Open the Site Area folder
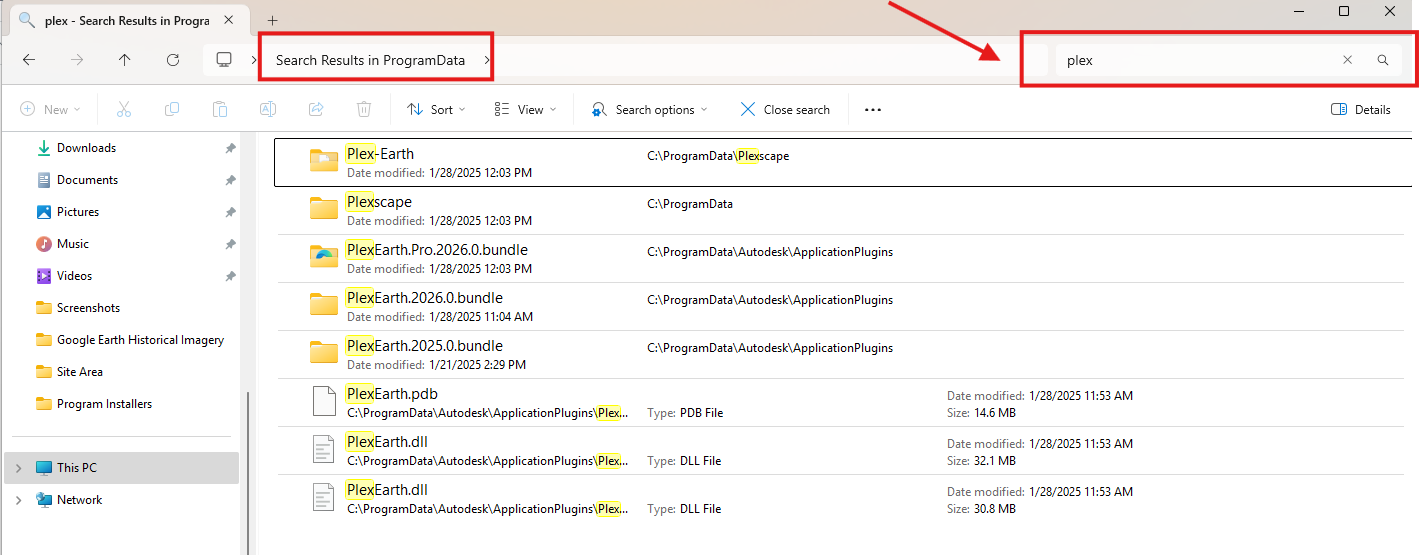 [80, 372]
